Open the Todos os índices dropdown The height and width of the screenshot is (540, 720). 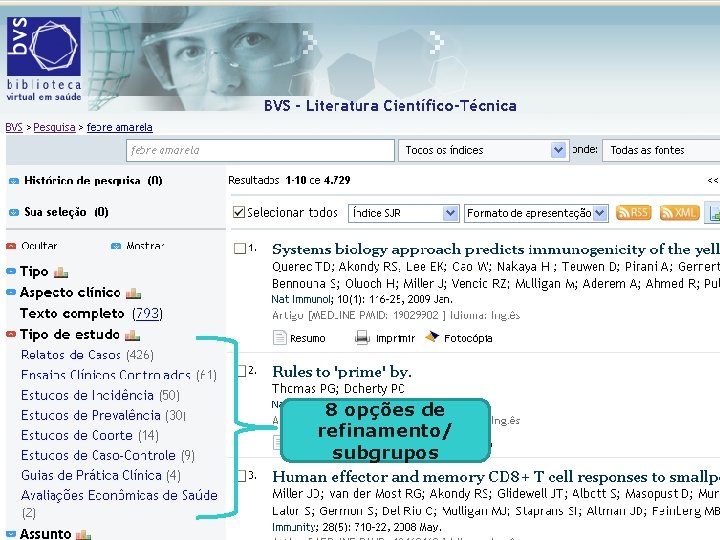(x=484, y=150)
